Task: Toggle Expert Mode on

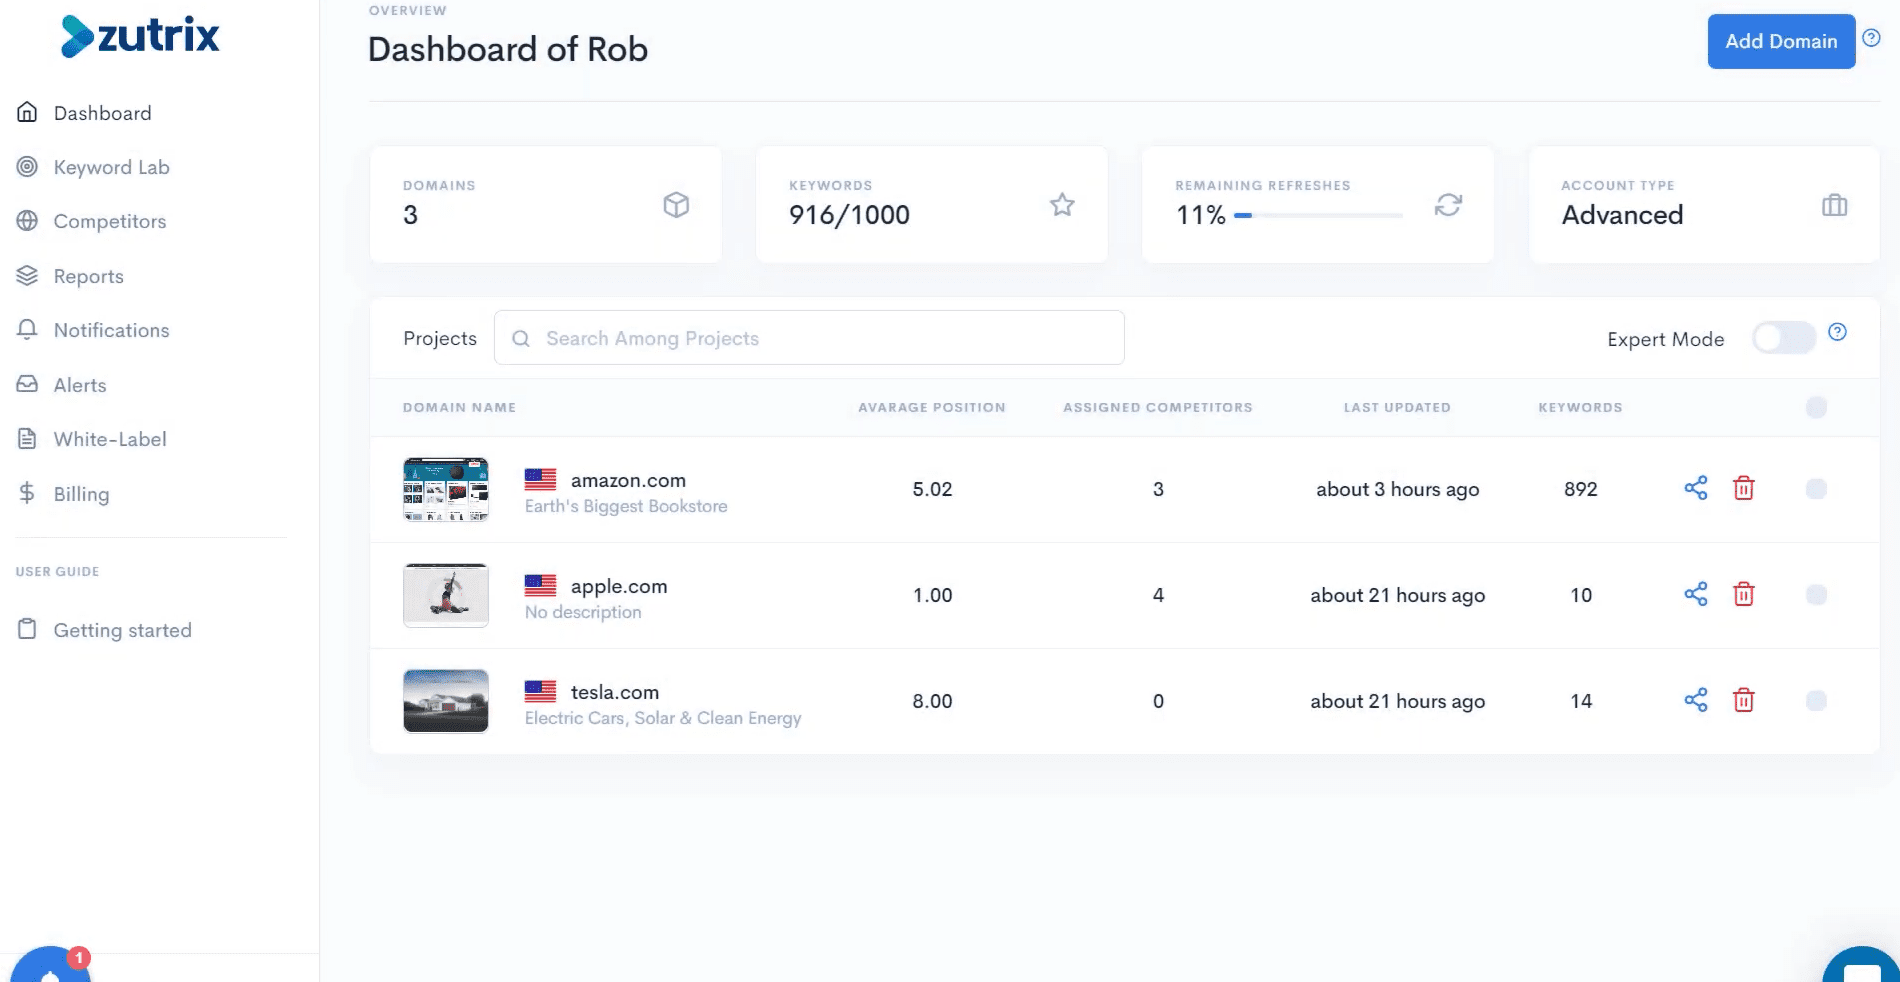Action: pyautogui.click(x=1784, y=338)
